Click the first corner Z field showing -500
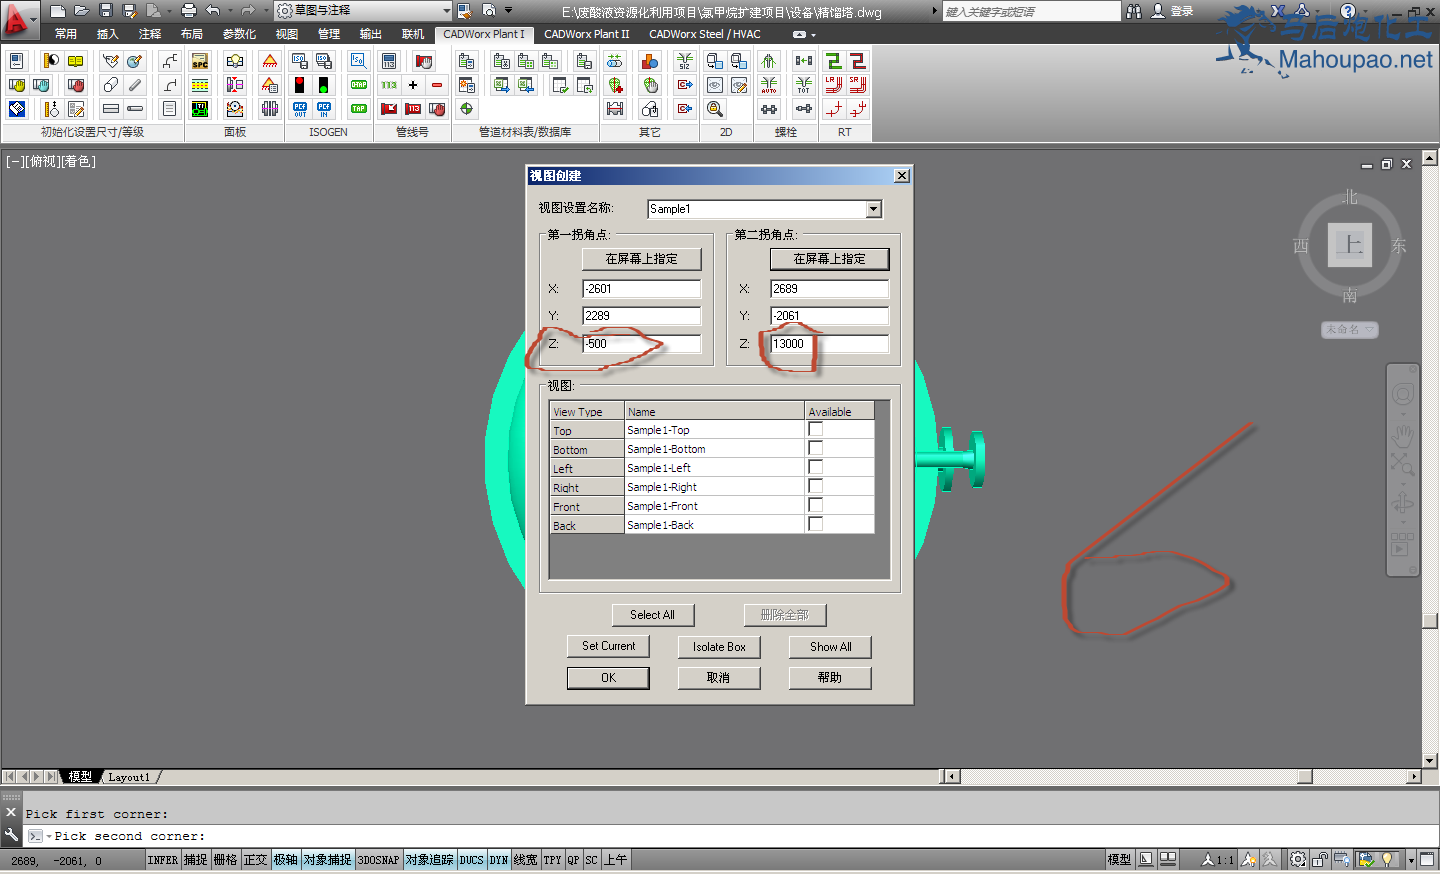Screen dimensions: 1440x874 (641, 343)
